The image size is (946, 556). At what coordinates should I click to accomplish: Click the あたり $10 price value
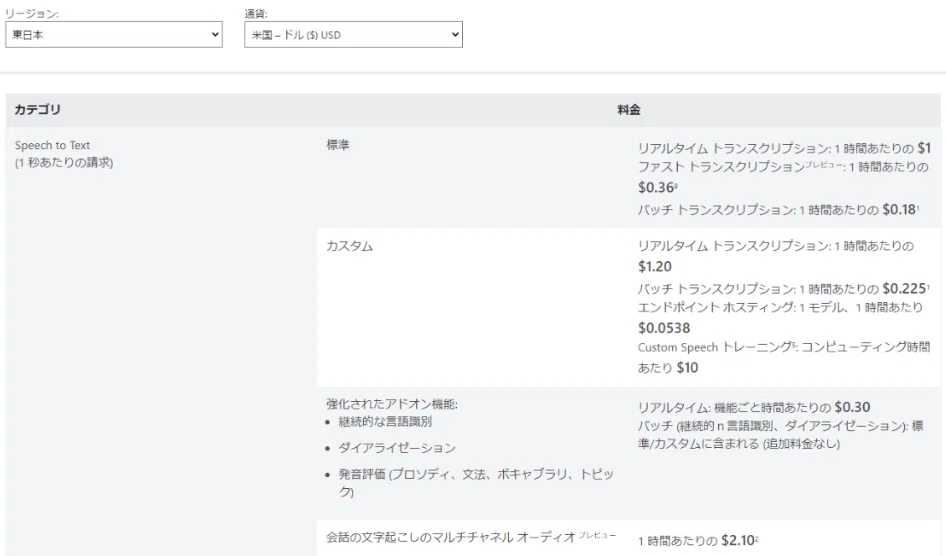tap(668, 368)
